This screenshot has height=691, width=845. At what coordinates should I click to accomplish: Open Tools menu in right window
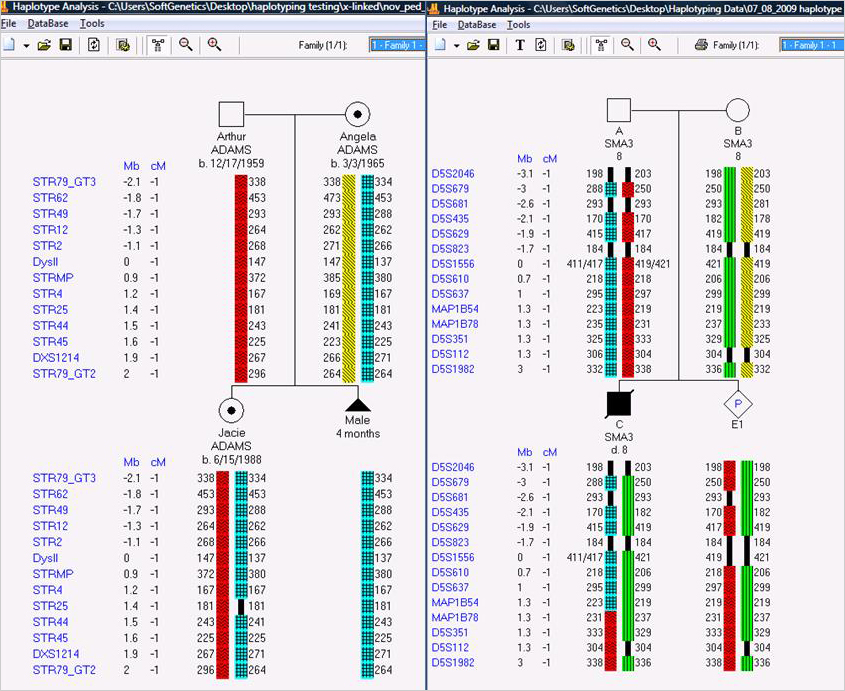pos(518,25)
